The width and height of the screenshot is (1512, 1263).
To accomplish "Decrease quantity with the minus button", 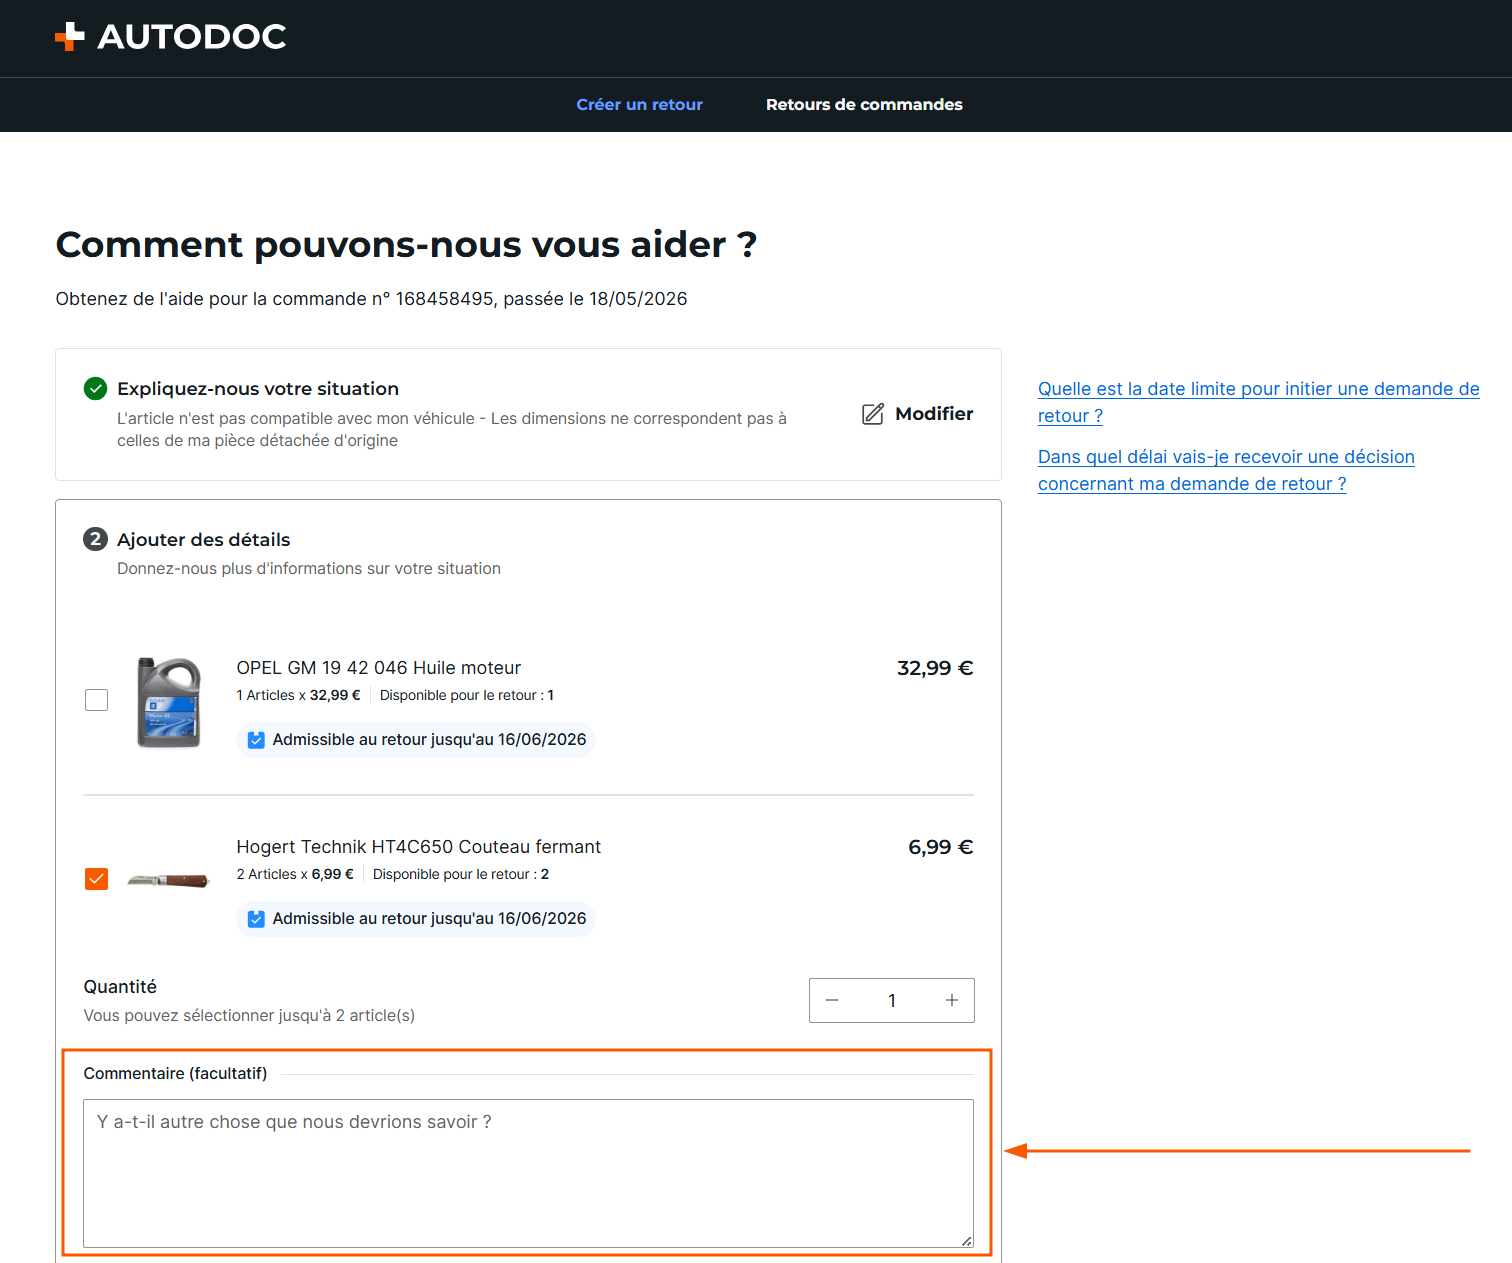I will (832, 1000).
